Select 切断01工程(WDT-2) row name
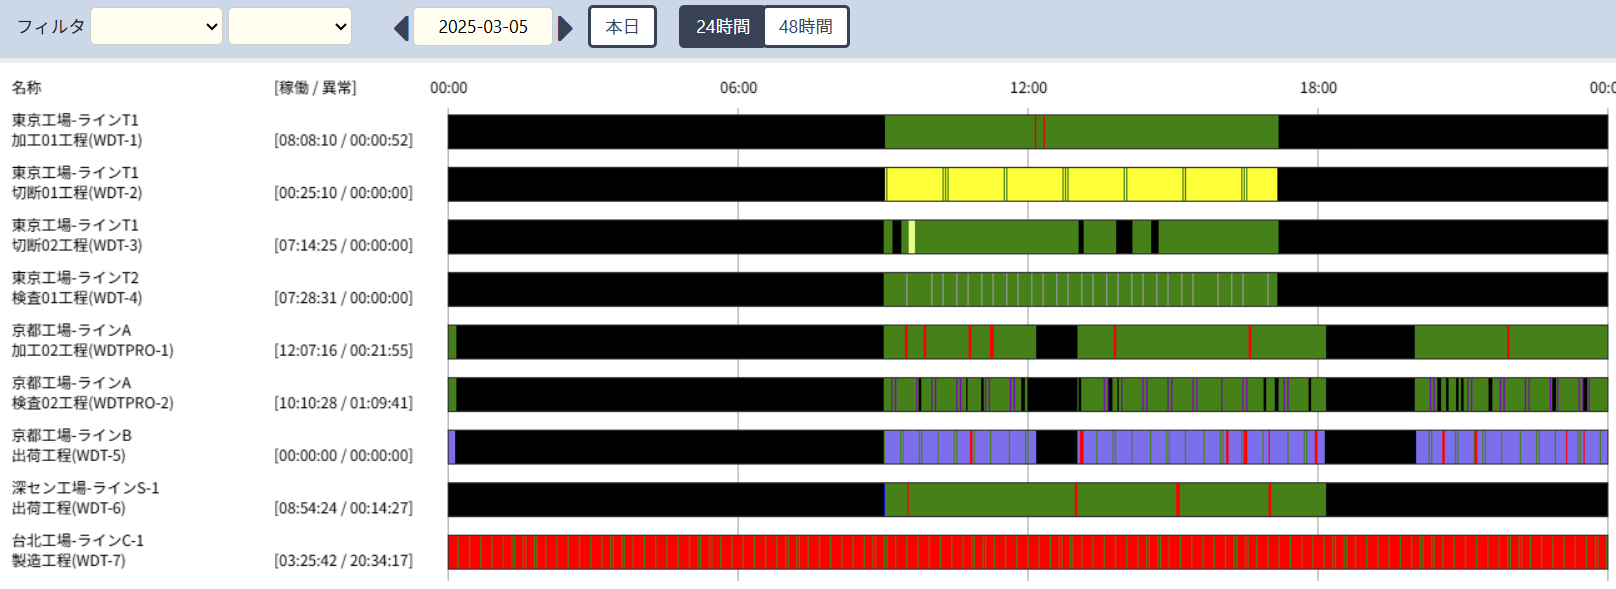 point(77,193)
